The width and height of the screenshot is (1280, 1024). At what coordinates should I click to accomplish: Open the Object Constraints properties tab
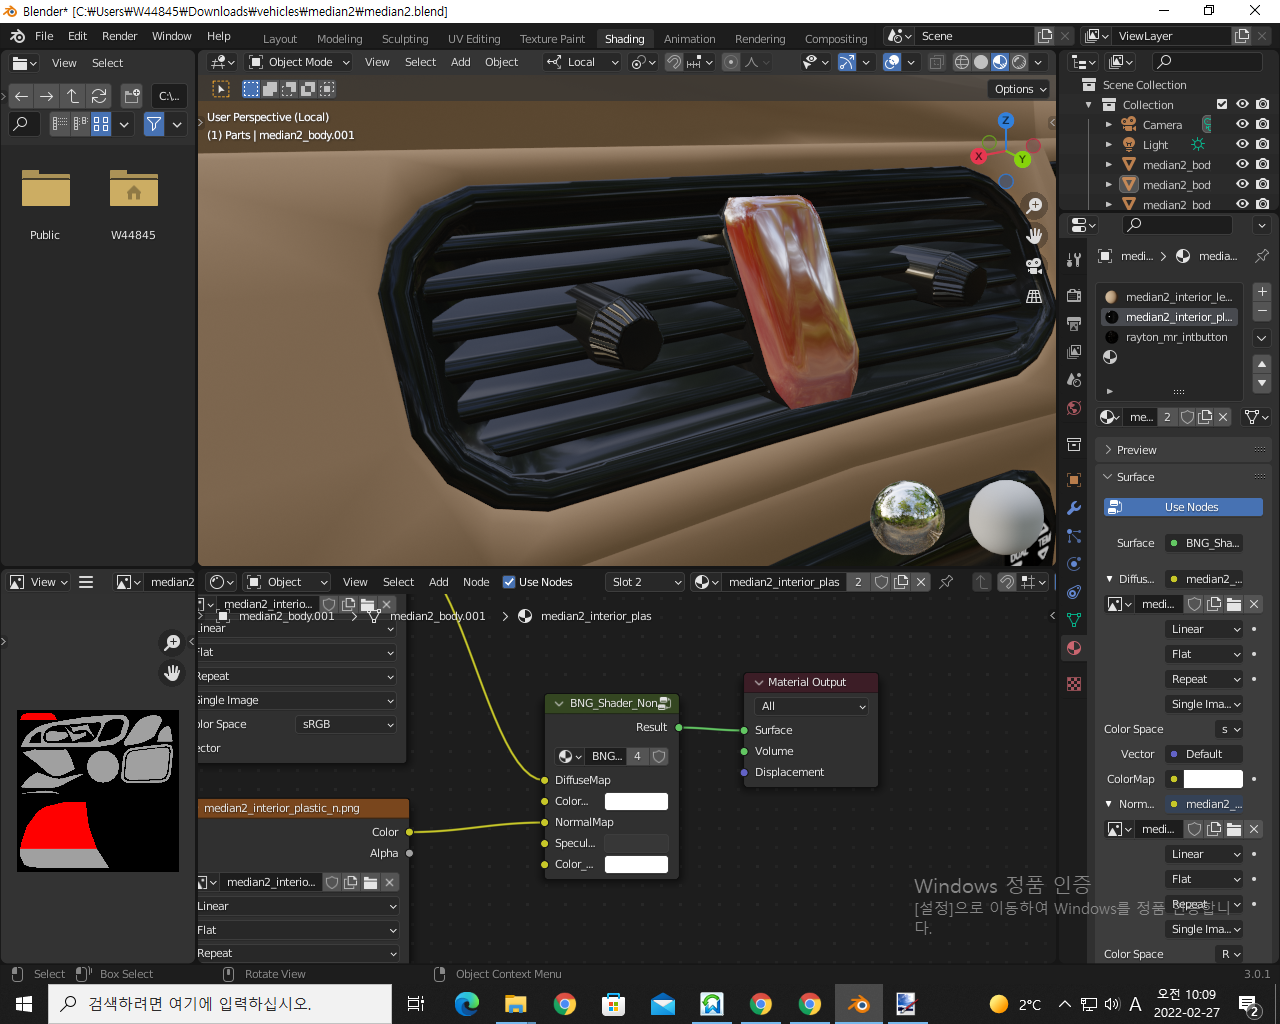pos(1074,592)
